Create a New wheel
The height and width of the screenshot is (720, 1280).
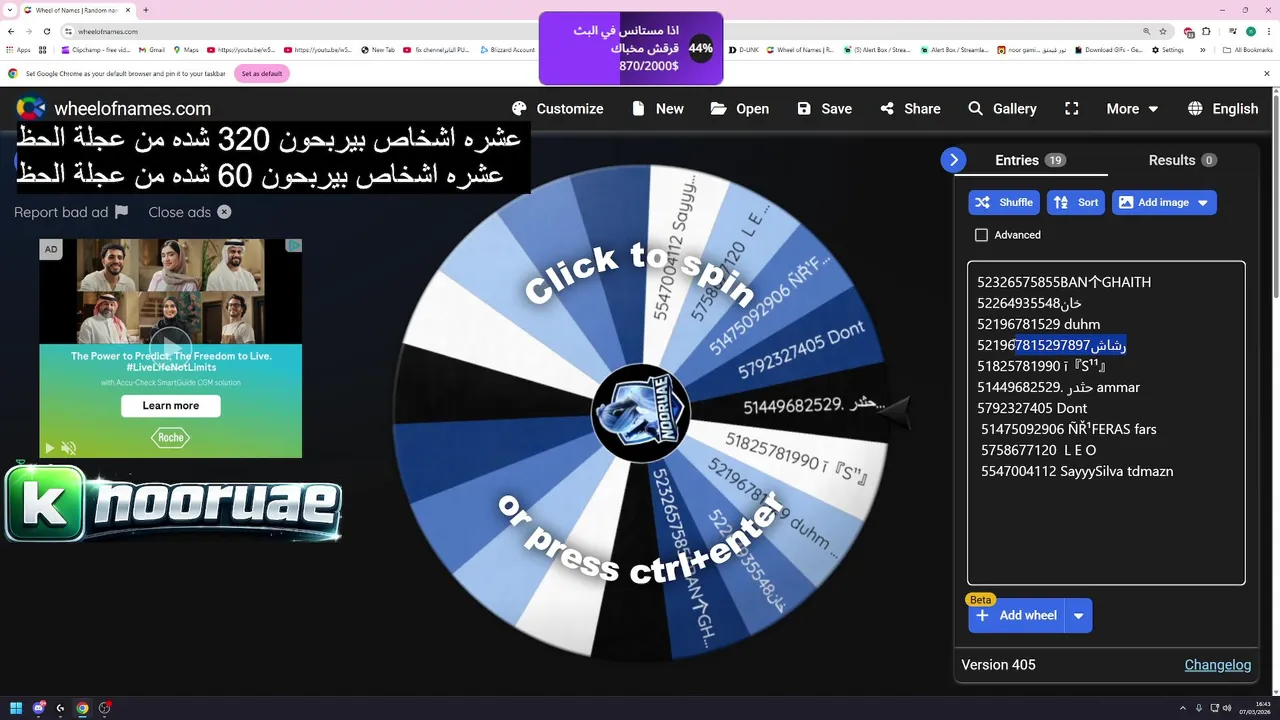tap(657, 109)
